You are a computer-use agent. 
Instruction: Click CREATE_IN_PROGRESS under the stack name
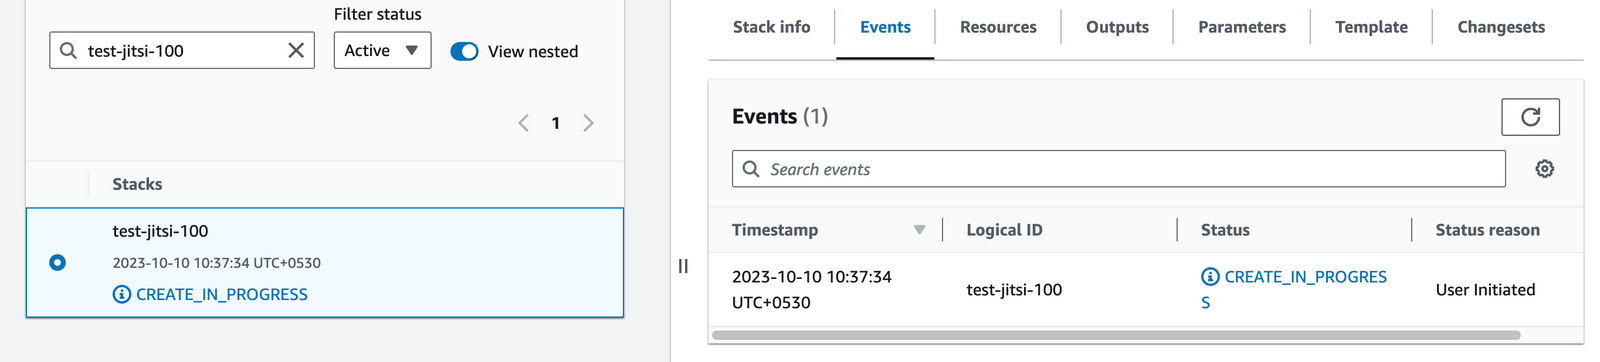pos(222,294)
